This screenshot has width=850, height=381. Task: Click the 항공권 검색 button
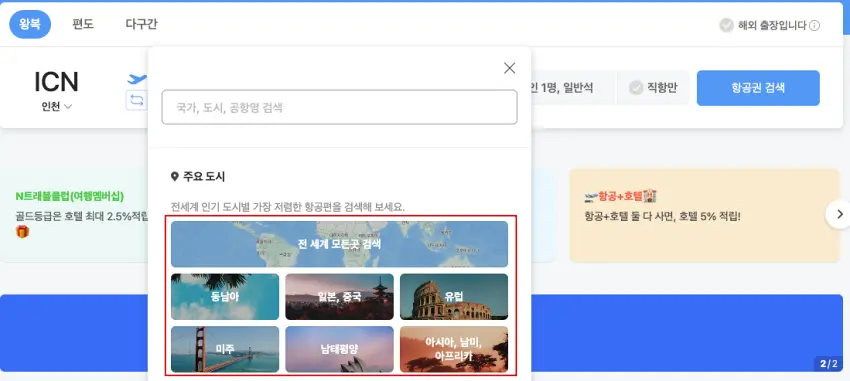(x=758, y=88)
